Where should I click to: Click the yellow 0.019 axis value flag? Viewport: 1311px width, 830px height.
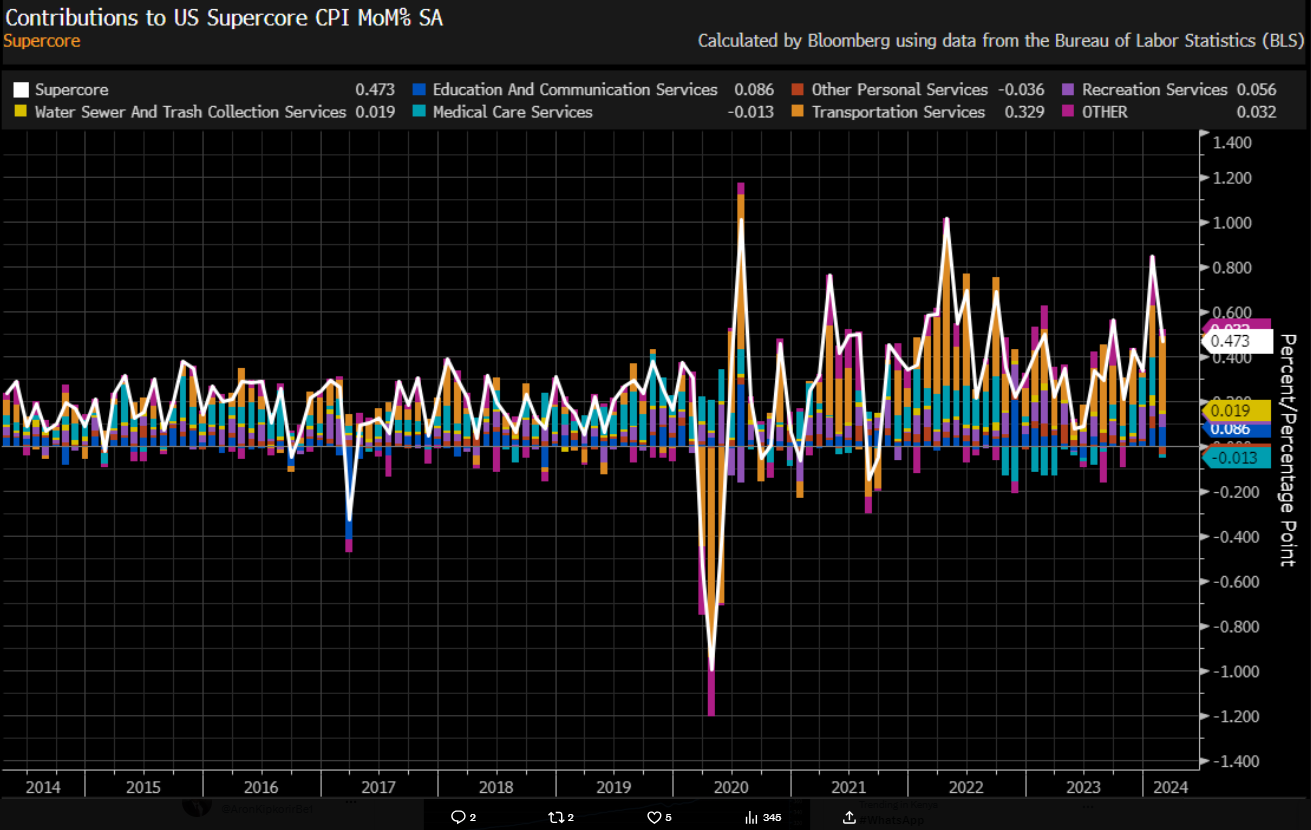[1236, 410]
